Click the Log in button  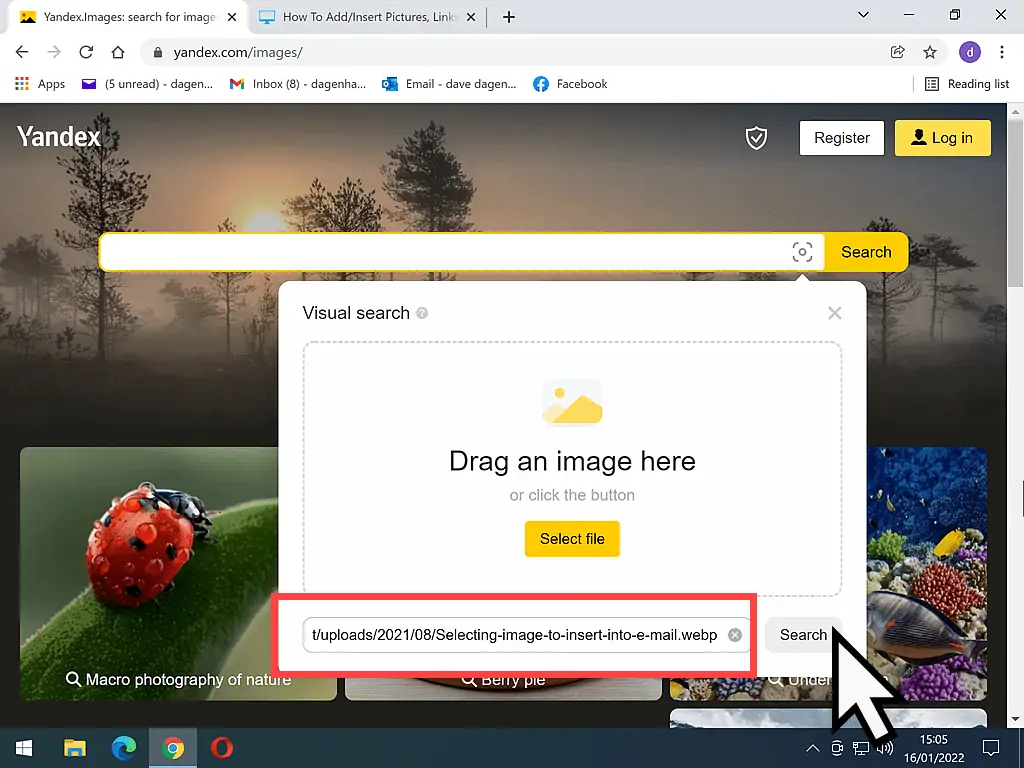pos(942,138)
